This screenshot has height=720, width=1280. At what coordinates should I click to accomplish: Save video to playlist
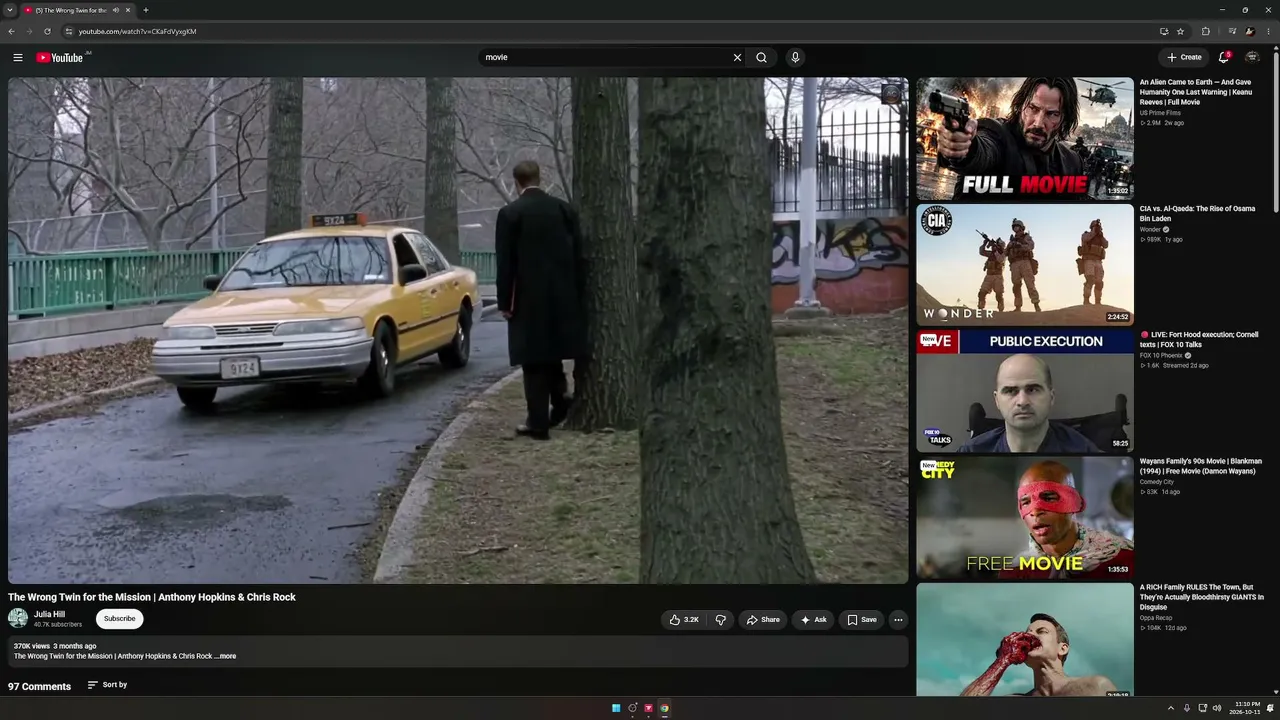(x=861, y=619)
